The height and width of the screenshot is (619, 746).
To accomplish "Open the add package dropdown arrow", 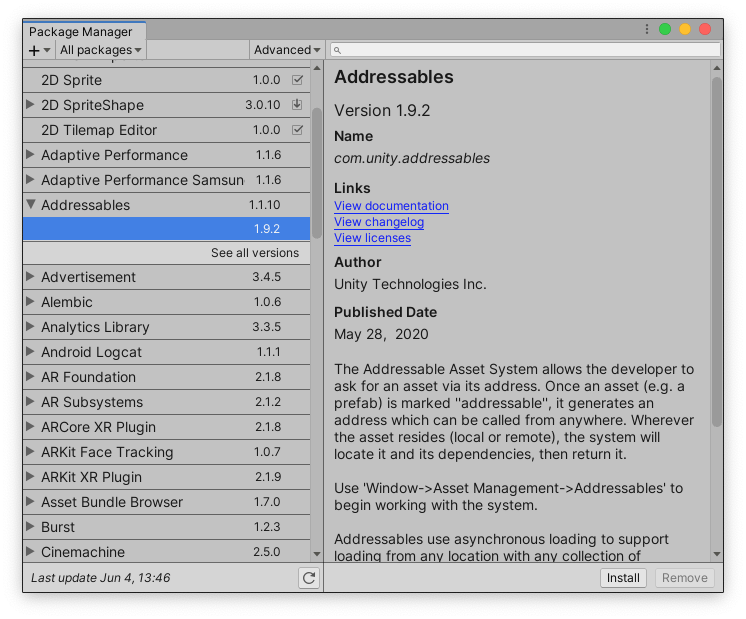I will click(x=47, y=50).
